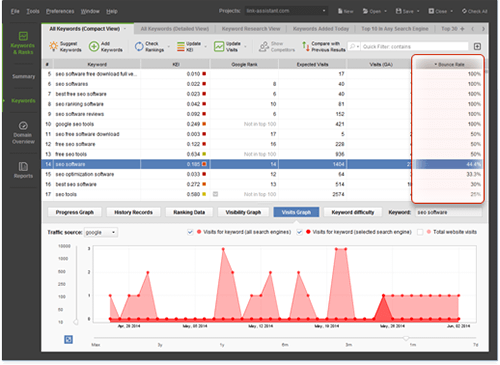The image size is (500, 365).
Task: Show the Progress Graph panel
Action: 75,212
